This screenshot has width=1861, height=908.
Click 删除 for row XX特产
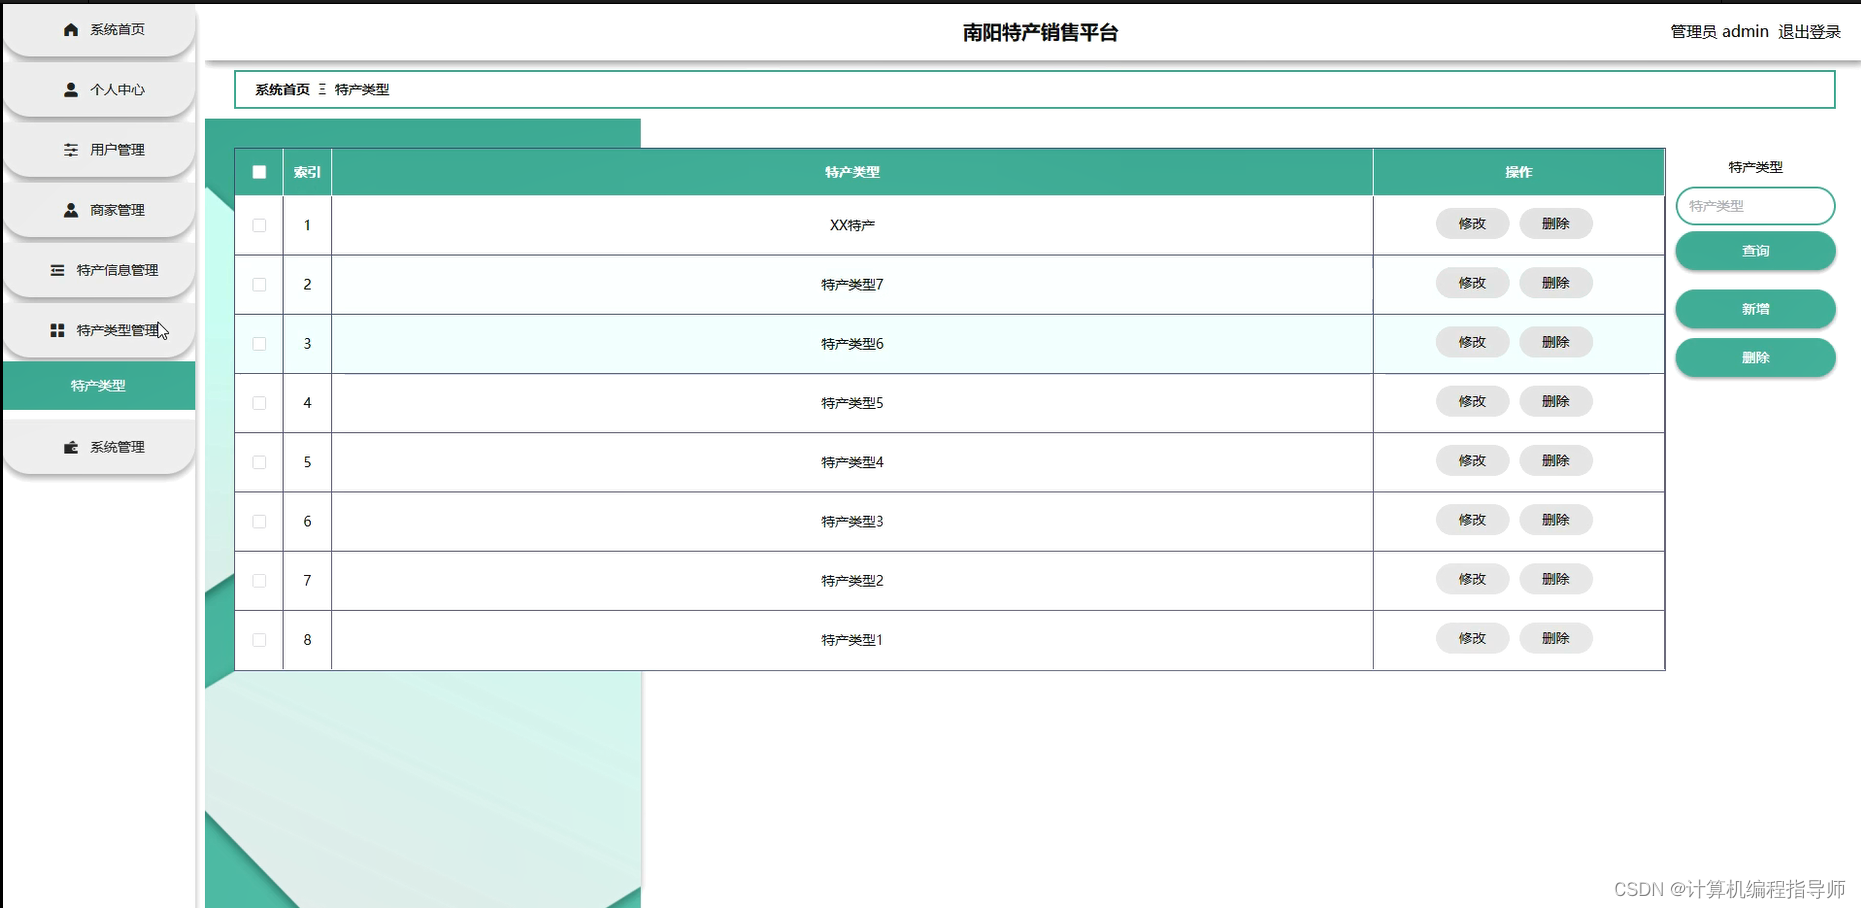click(x=1556, y=224)
